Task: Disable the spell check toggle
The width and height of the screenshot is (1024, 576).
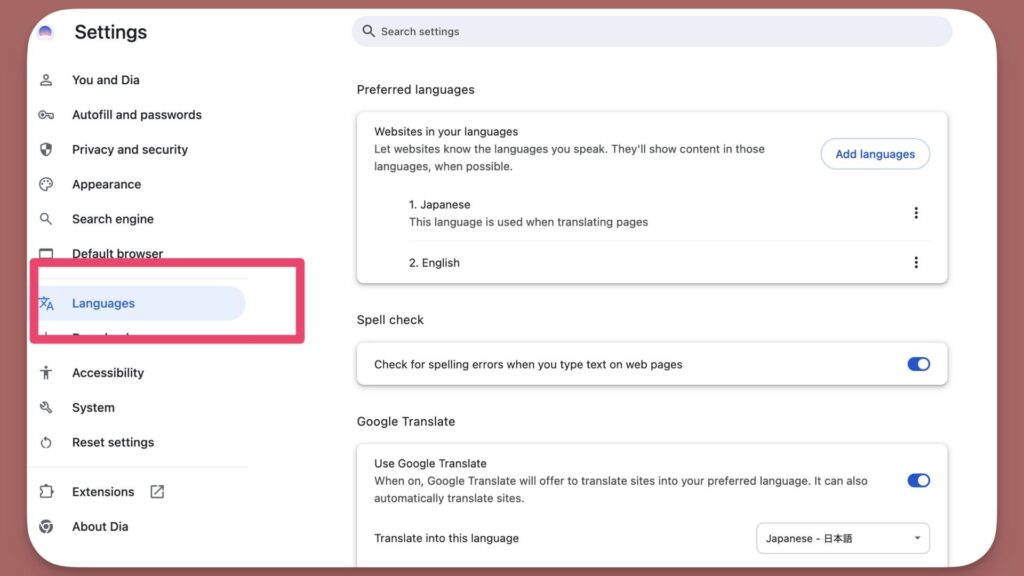Action: pos(918,364)
